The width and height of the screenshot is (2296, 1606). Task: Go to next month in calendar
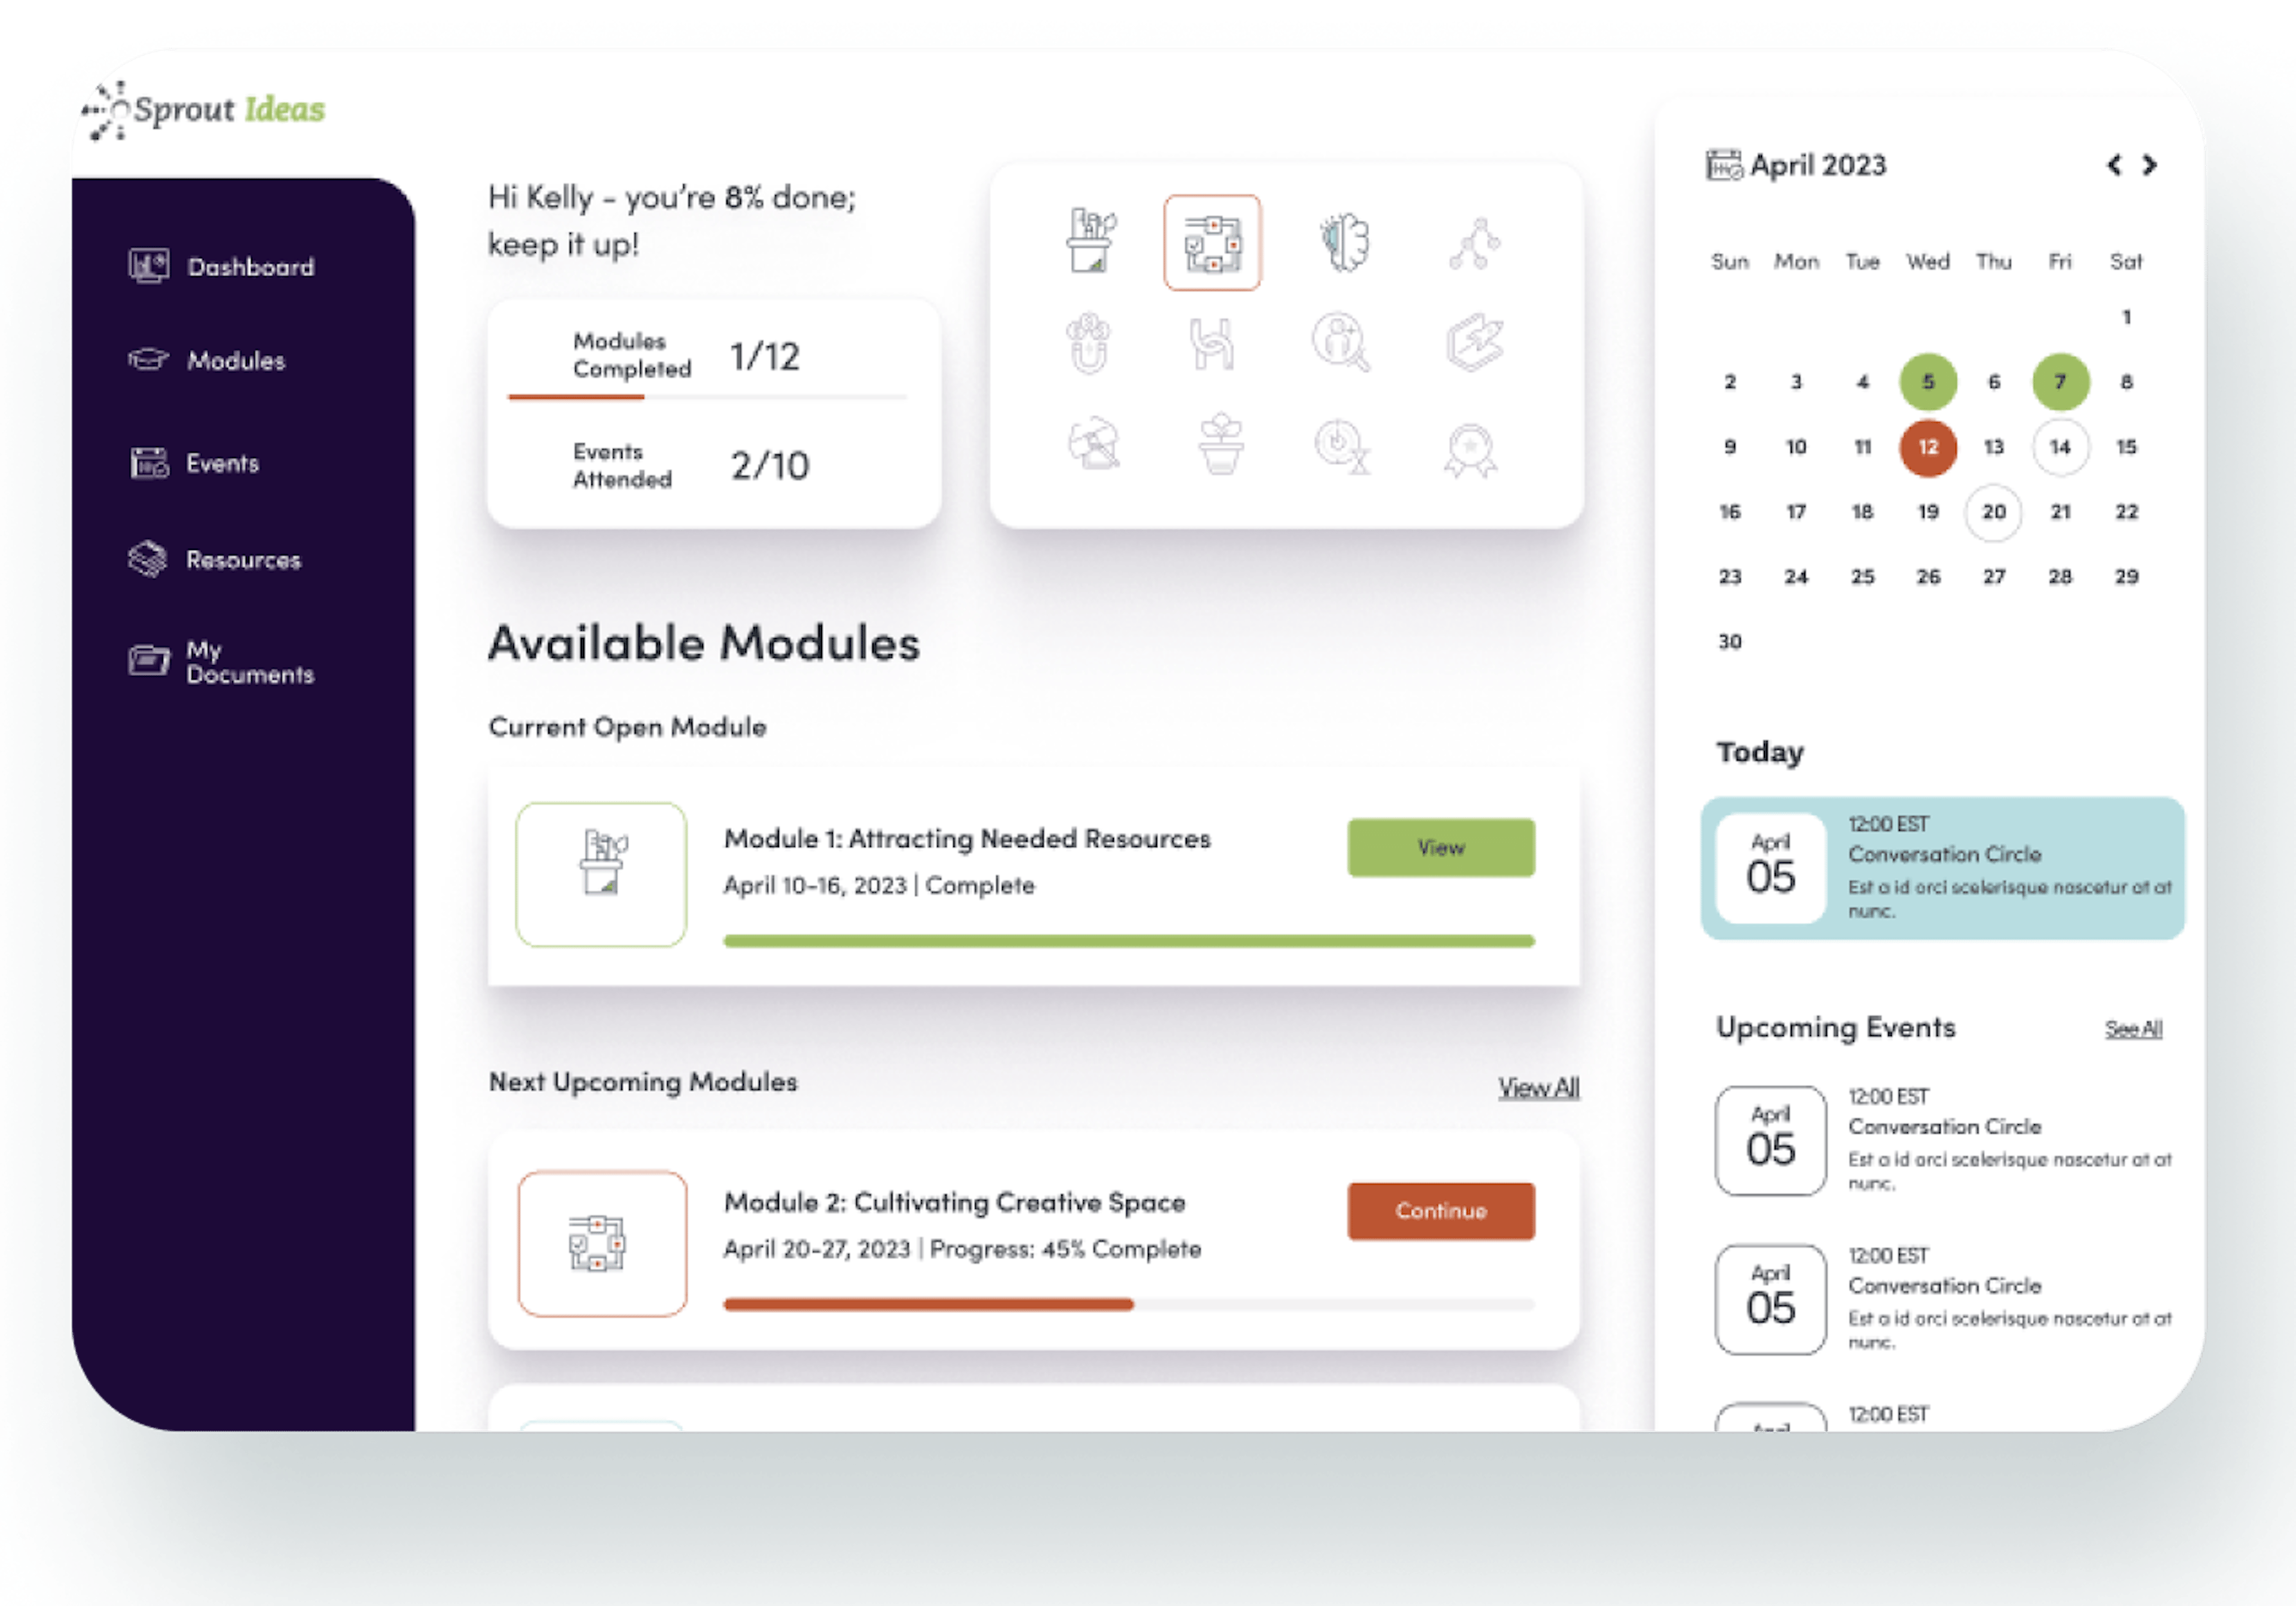point(2149,165)
